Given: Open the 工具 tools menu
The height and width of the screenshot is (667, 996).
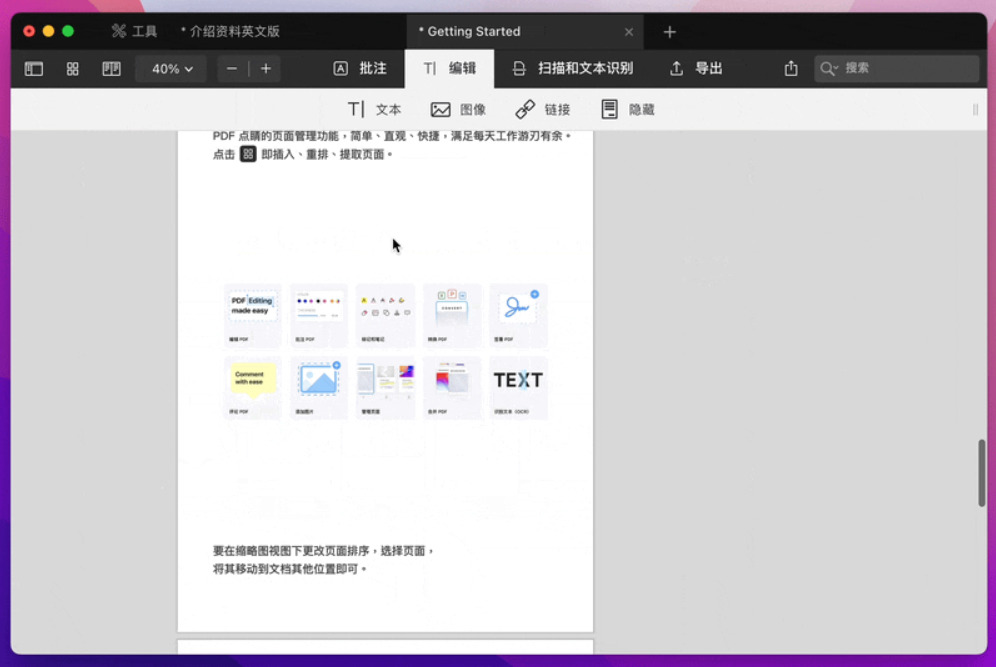Looking at the screenshot, I should click(134, 32).
